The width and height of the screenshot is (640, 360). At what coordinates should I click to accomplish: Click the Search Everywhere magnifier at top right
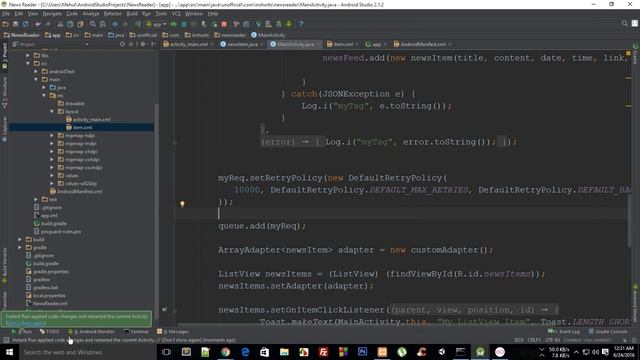[x=624, y=24]
